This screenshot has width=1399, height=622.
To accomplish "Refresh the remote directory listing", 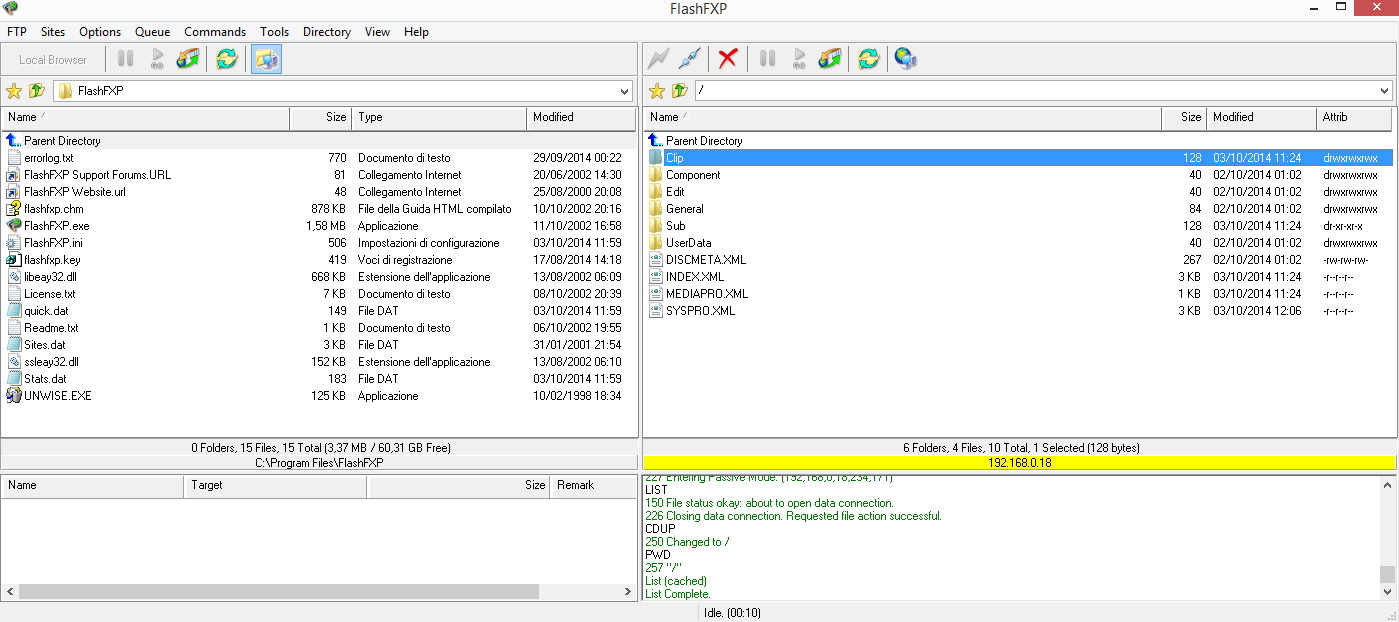I will pyautogui.click(x=869, y=59).
